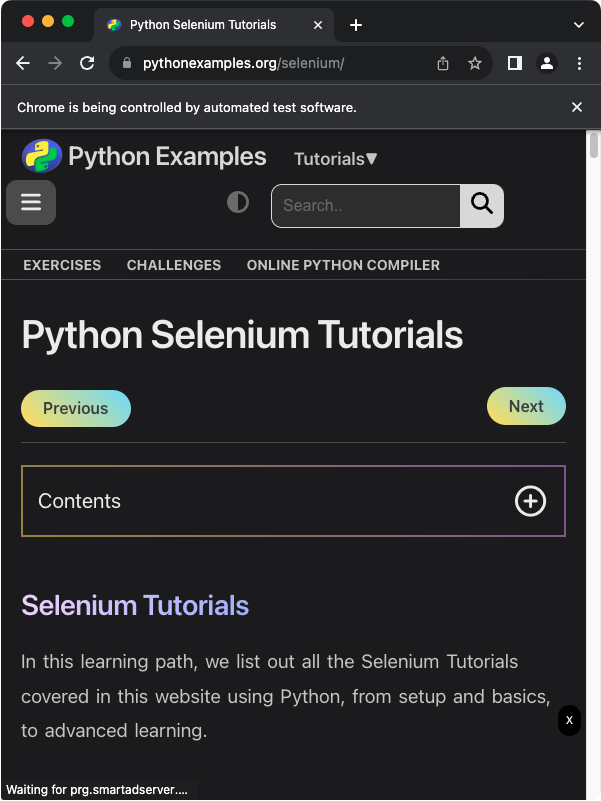Click the browser forward arrow
The image size is (601, 801).
click(55, 63)
